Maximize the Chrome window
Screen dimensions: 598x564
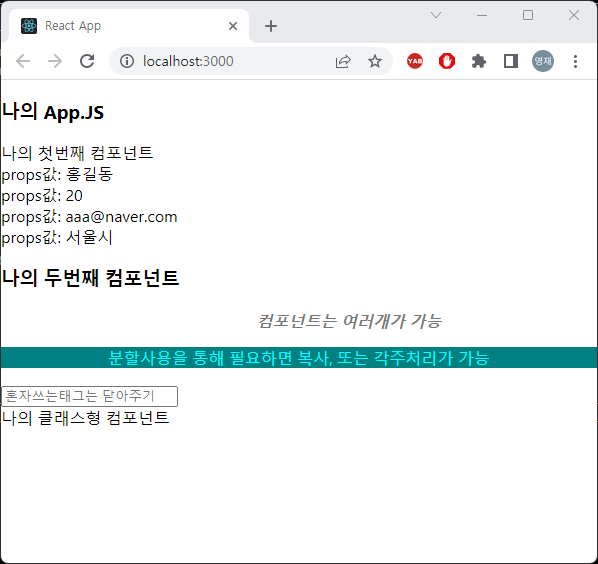528,15
